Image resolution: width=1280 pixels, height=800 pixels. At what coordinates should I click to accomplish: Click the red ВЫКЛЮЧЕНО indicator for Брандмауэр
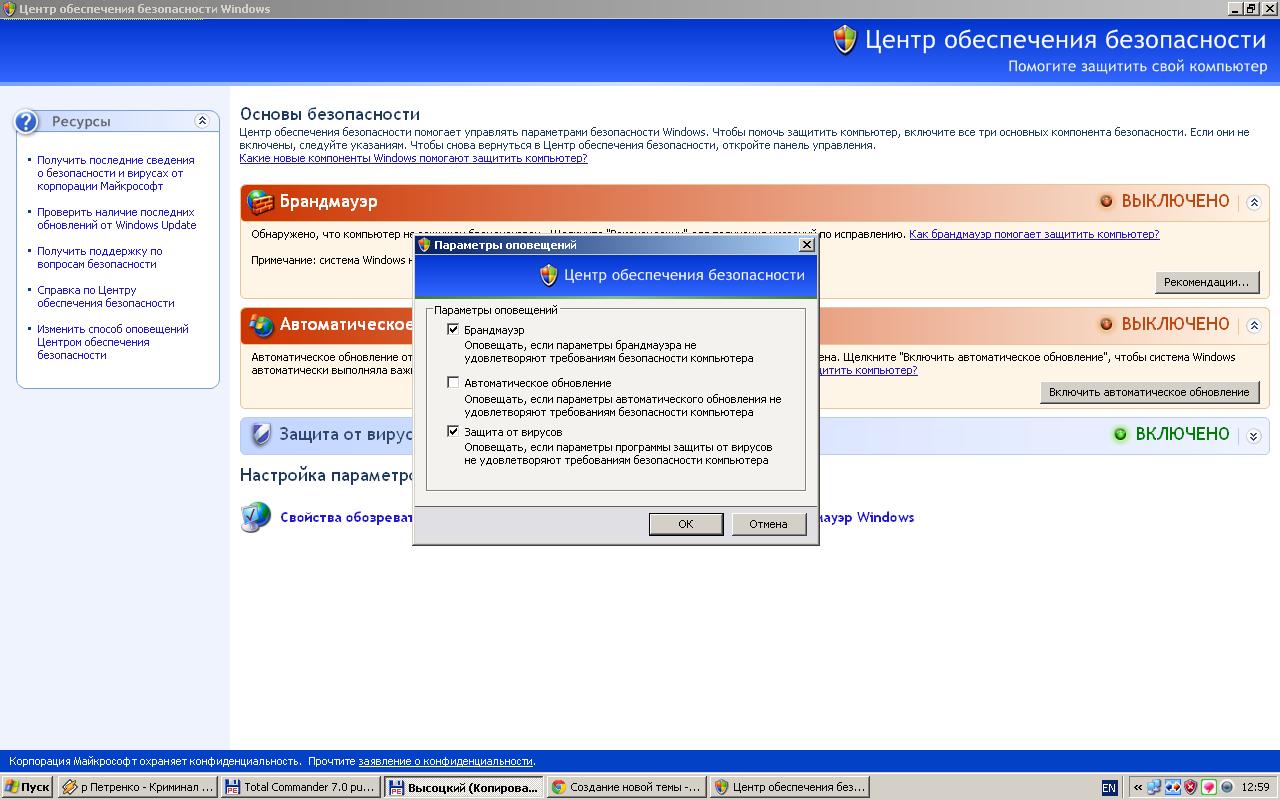click(x=1106, y=201)
